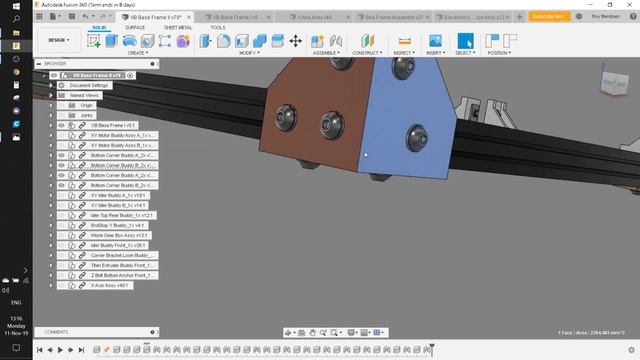Select the Extrude tool

[x=111, y=41]
